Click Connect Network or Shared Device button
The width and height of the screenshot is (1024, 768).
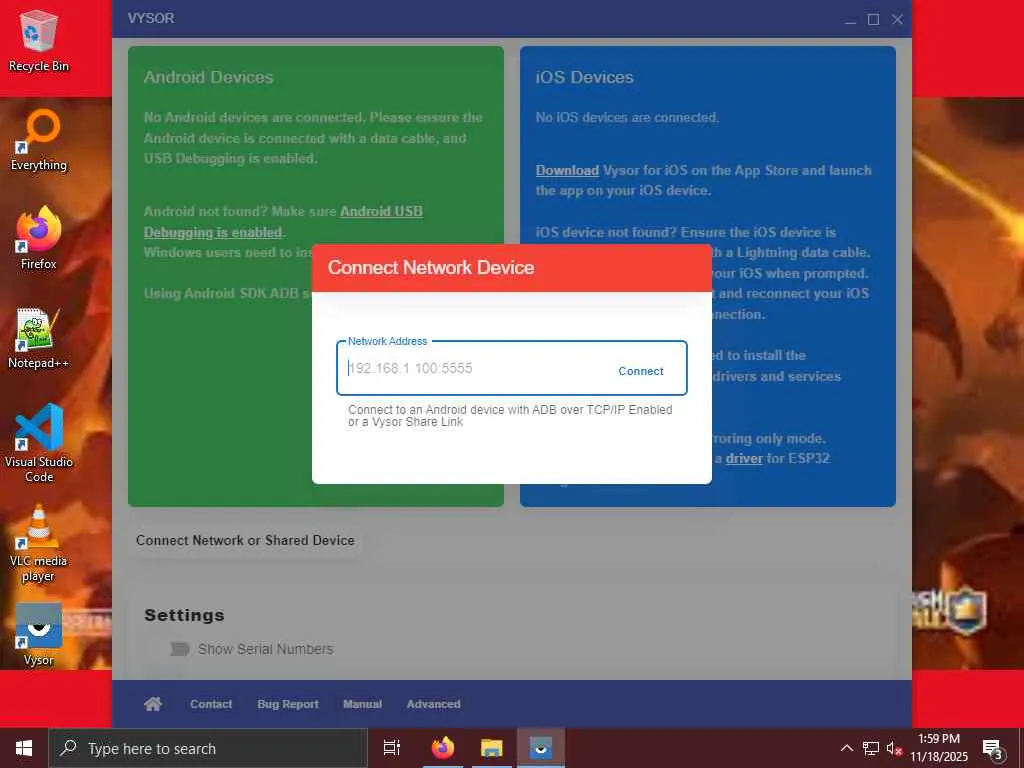click(x=245, y=540)
